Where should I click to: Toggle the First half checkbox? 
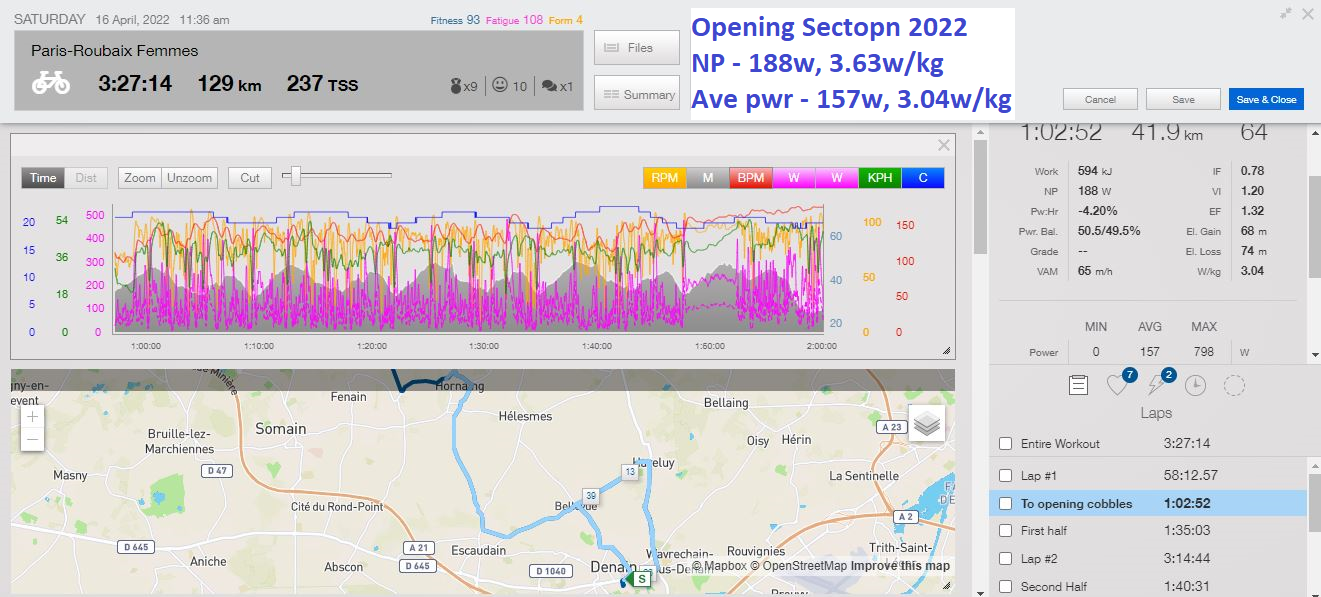1006,531
